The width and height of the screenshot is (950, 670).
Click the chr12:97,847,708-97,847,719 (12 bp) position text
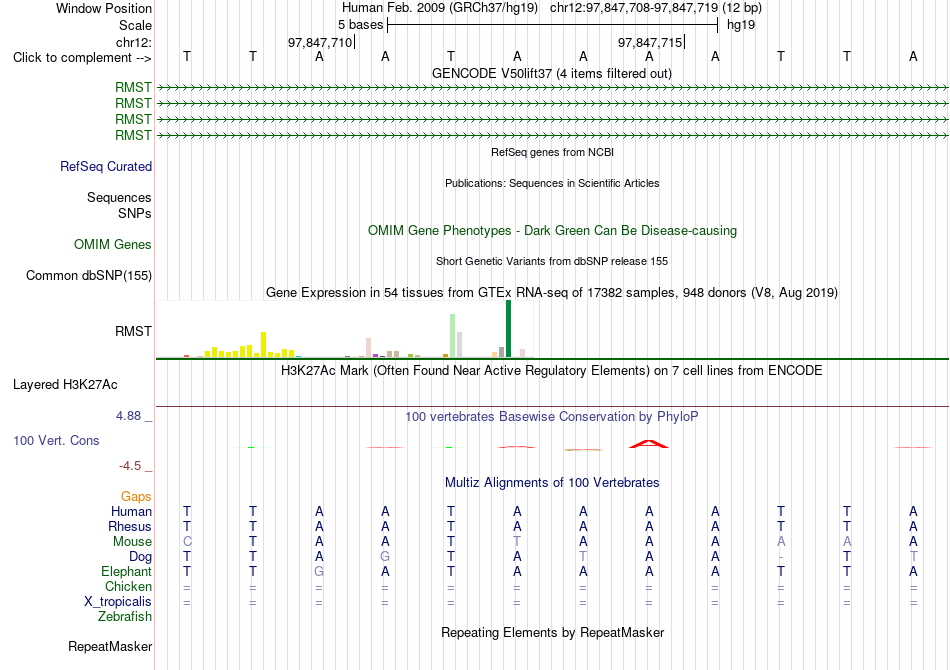coord(656,8)
